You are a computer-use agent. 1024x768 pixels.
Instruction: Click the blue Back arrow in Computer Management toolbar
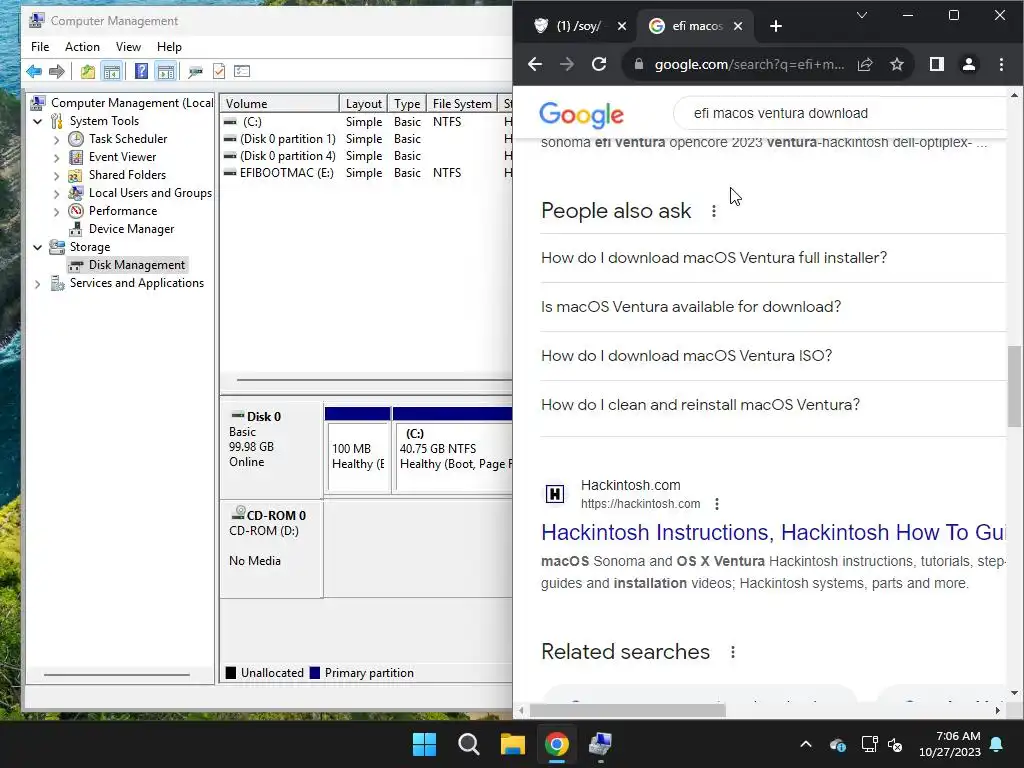click(x=34, y=71)
